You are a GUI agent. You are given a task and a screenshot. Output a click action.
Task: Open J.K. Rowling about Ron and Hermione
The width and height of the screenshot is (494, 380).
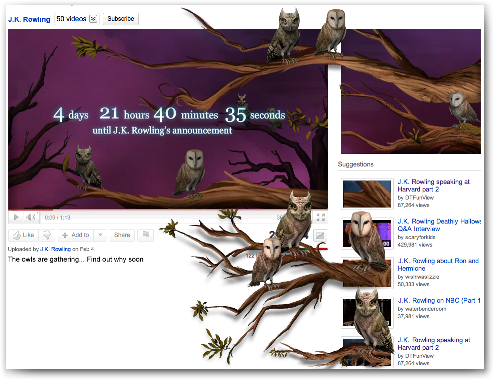click(x=438, y=264)
